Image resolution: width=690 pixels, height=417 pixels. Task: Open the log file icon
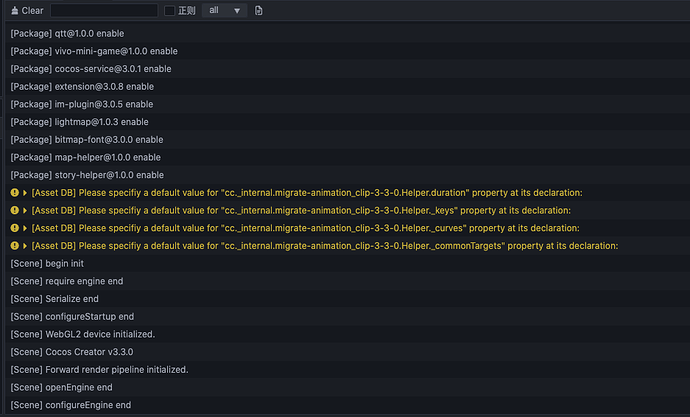[x=259, y=10]
